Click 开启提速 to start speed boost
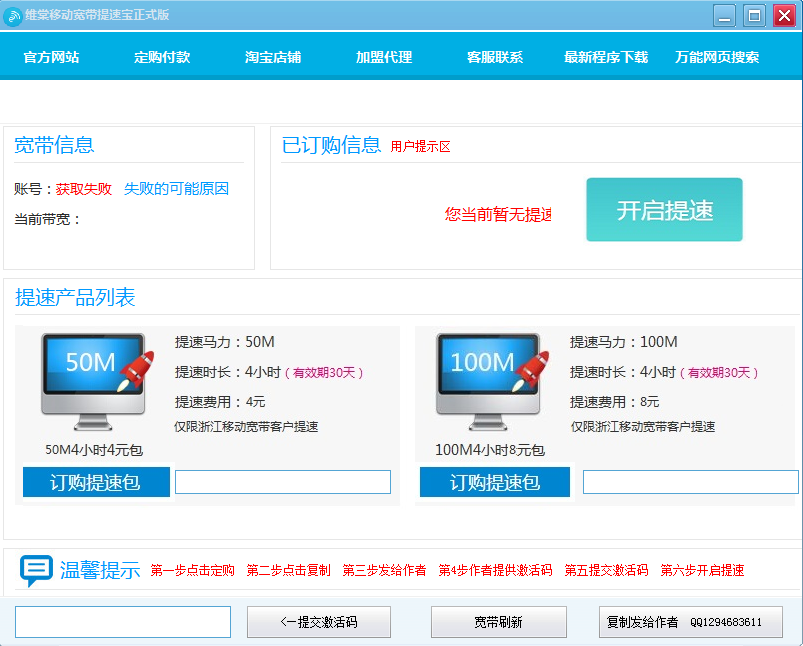This screenshot has height=646, width=803. (x=663, y=210)
